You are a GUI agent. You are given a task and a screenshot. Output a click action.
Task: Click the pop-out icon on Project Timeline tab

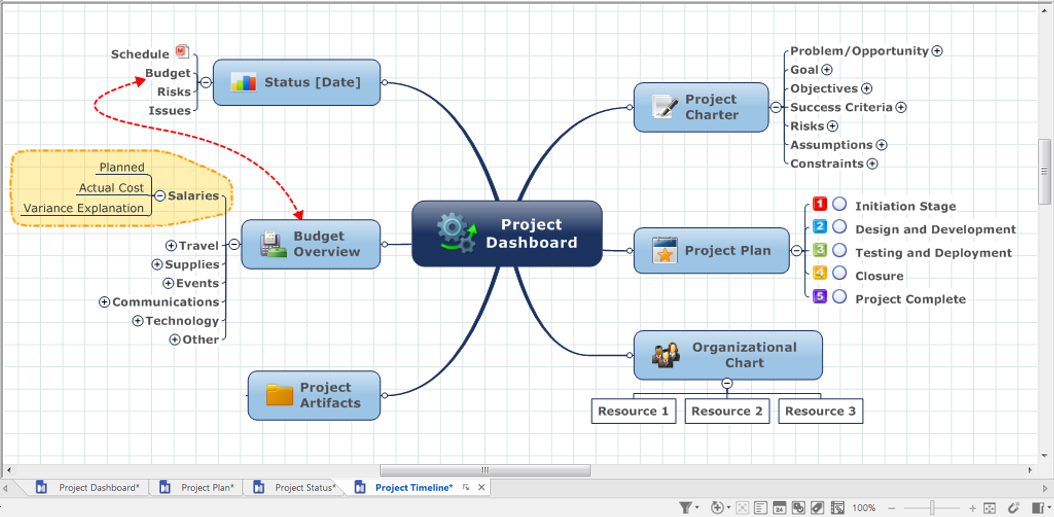point(467,487)
